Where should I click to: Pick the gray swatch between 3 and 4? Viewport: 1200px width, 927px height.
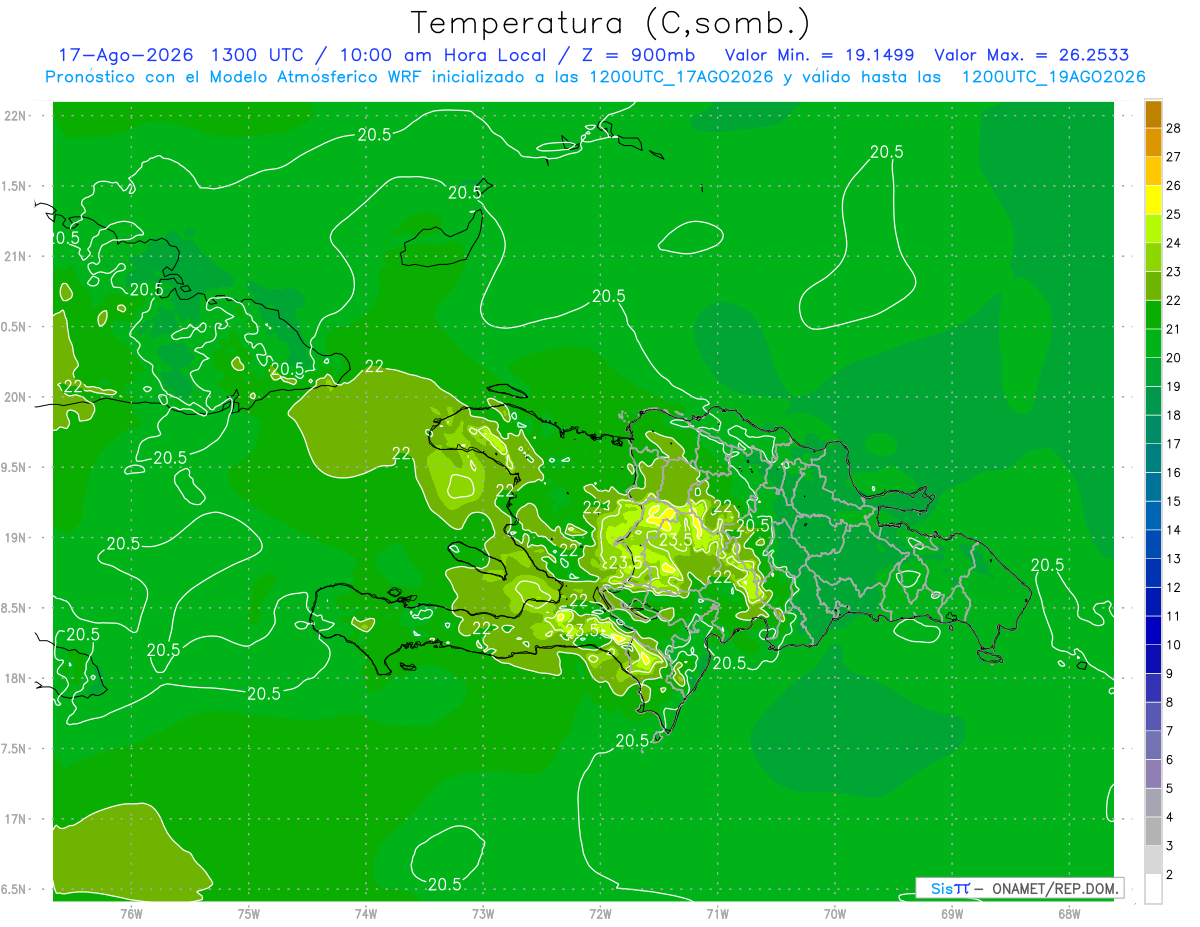(1153, 831)
